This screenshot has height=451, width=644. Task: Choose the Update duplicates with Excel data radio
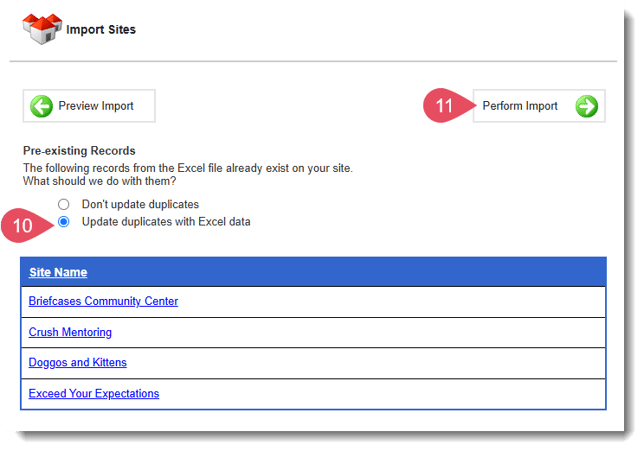(x=64, y=222)
